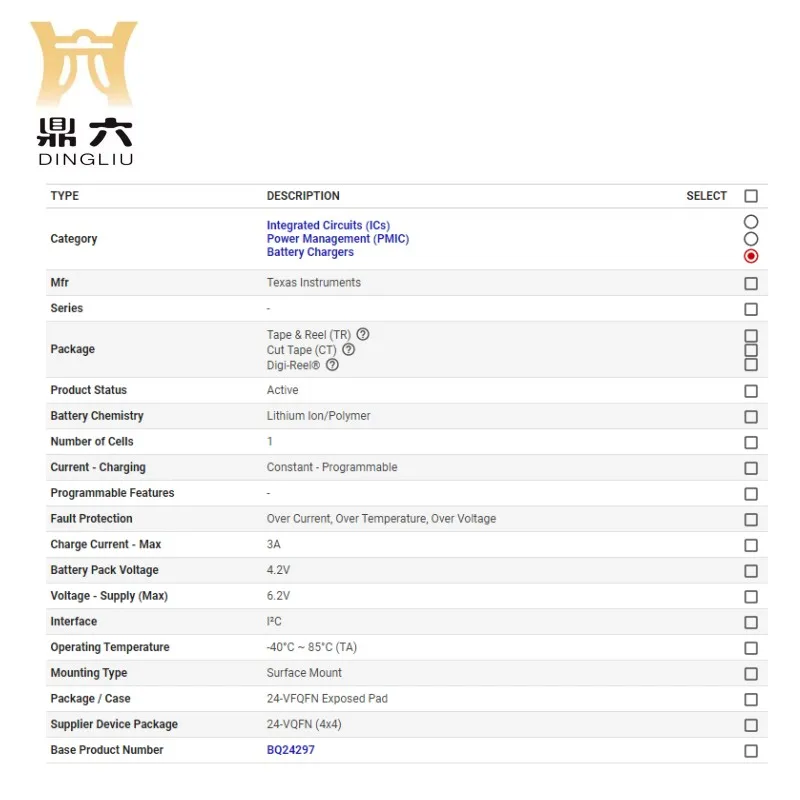Click the Texas Instruments manufacturer value
This screenshot has height=800, width=800.
tap(313, 283)
